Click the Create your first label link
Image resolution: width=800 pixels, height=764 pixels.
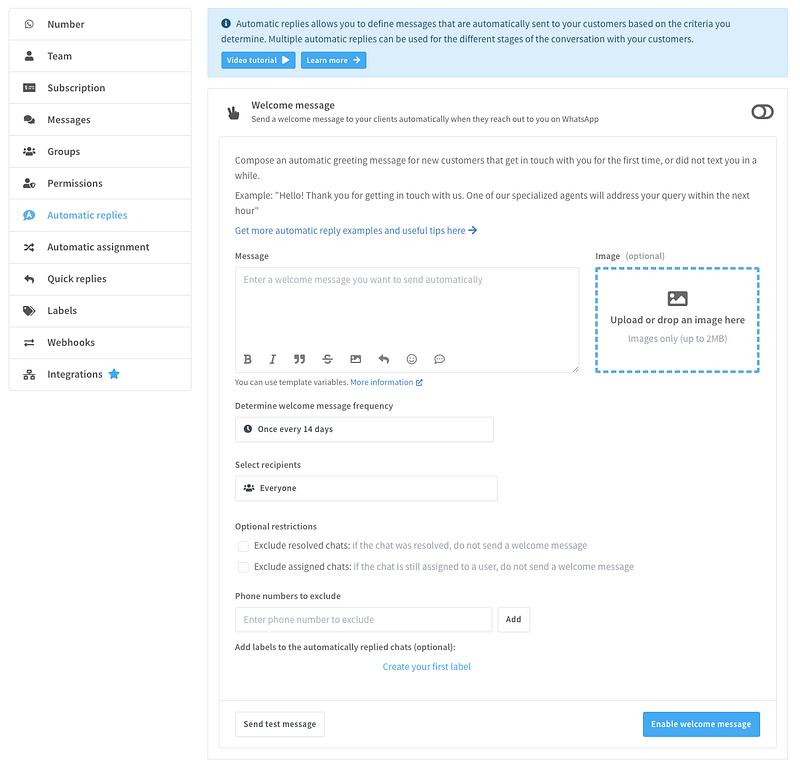click(x=427, y=667)
